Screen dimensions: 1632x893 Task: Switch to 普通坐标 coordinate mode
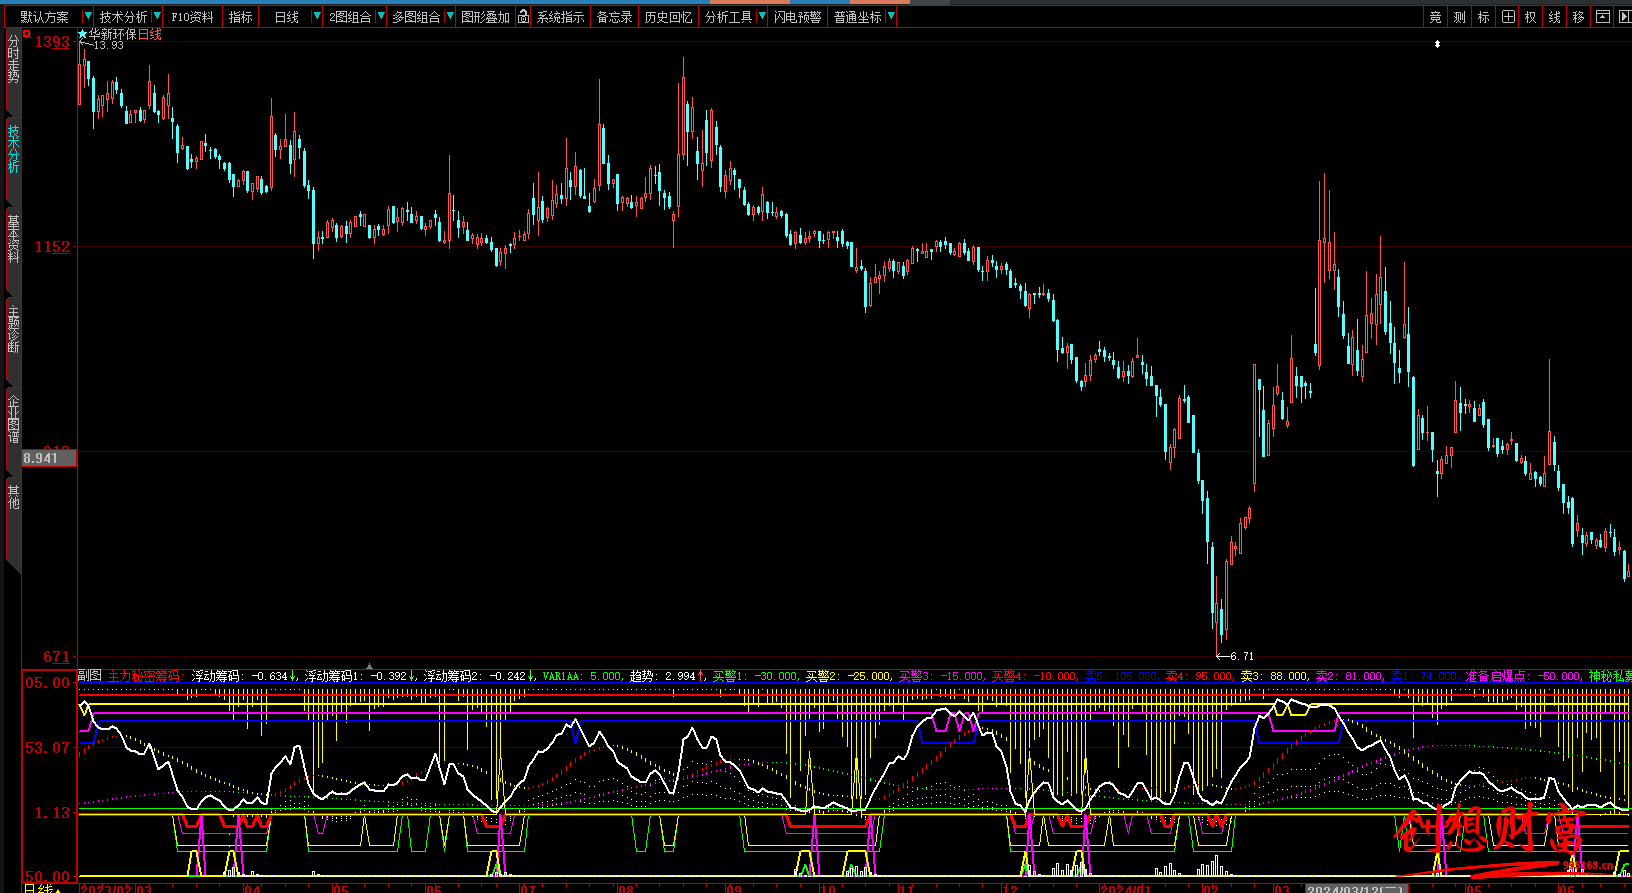point(858,17)
